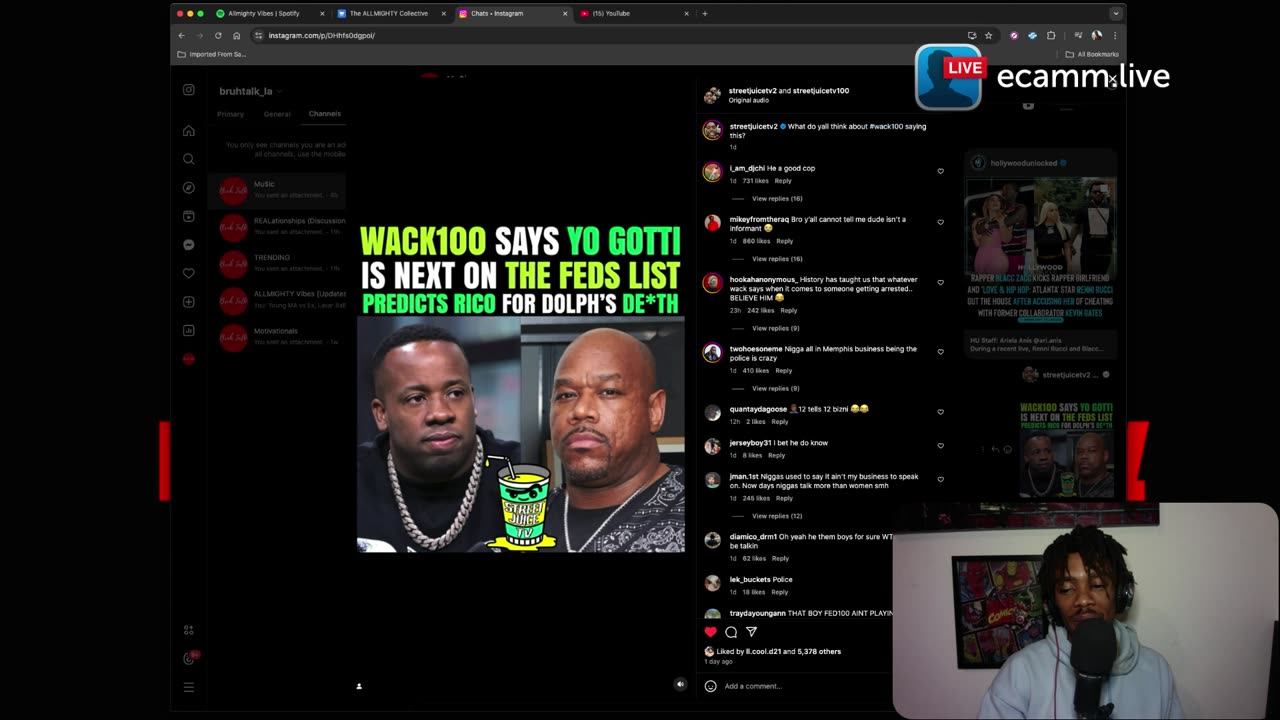Viewport: 1280px width, 720px height.
Task: Switch to Primary inbox tab
Action: [x=230, y=114]
